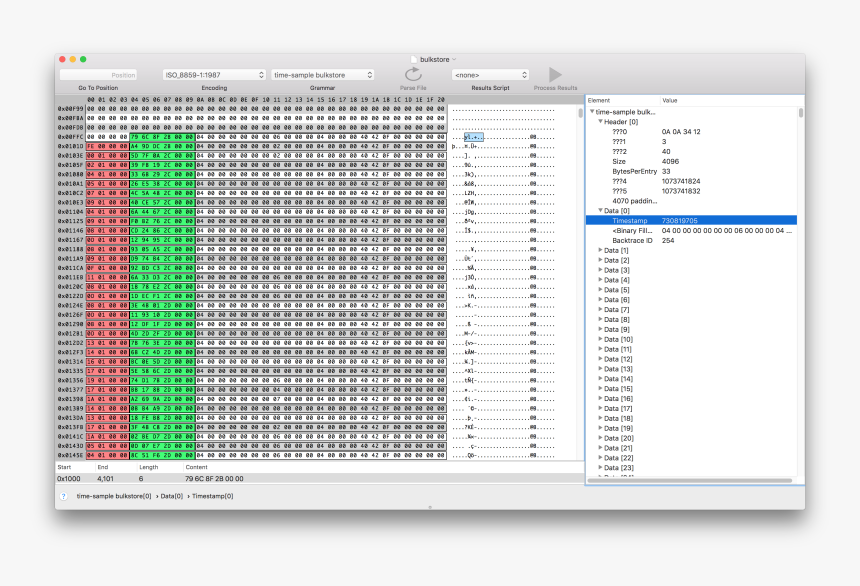Select the Backtrace ID row
This screenshot has width=860, height=586.
(692, 240)
